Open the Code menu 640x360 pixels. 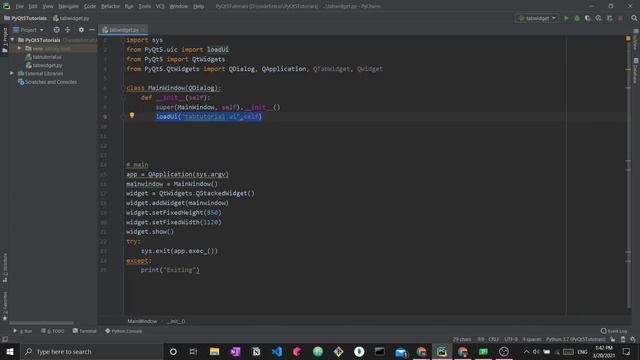(90, 7)
